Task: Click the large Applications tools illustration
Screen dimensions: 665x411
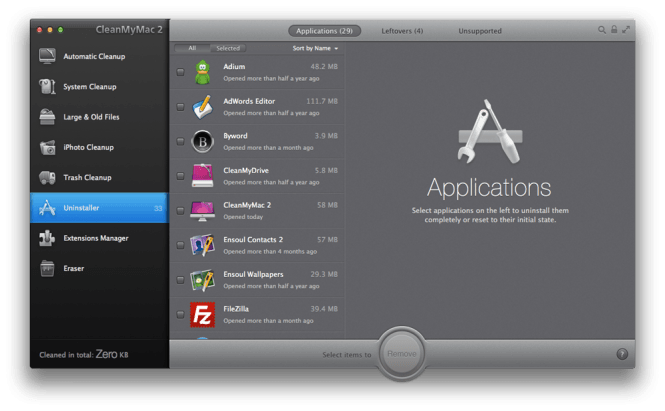Action: pos(490,131)
